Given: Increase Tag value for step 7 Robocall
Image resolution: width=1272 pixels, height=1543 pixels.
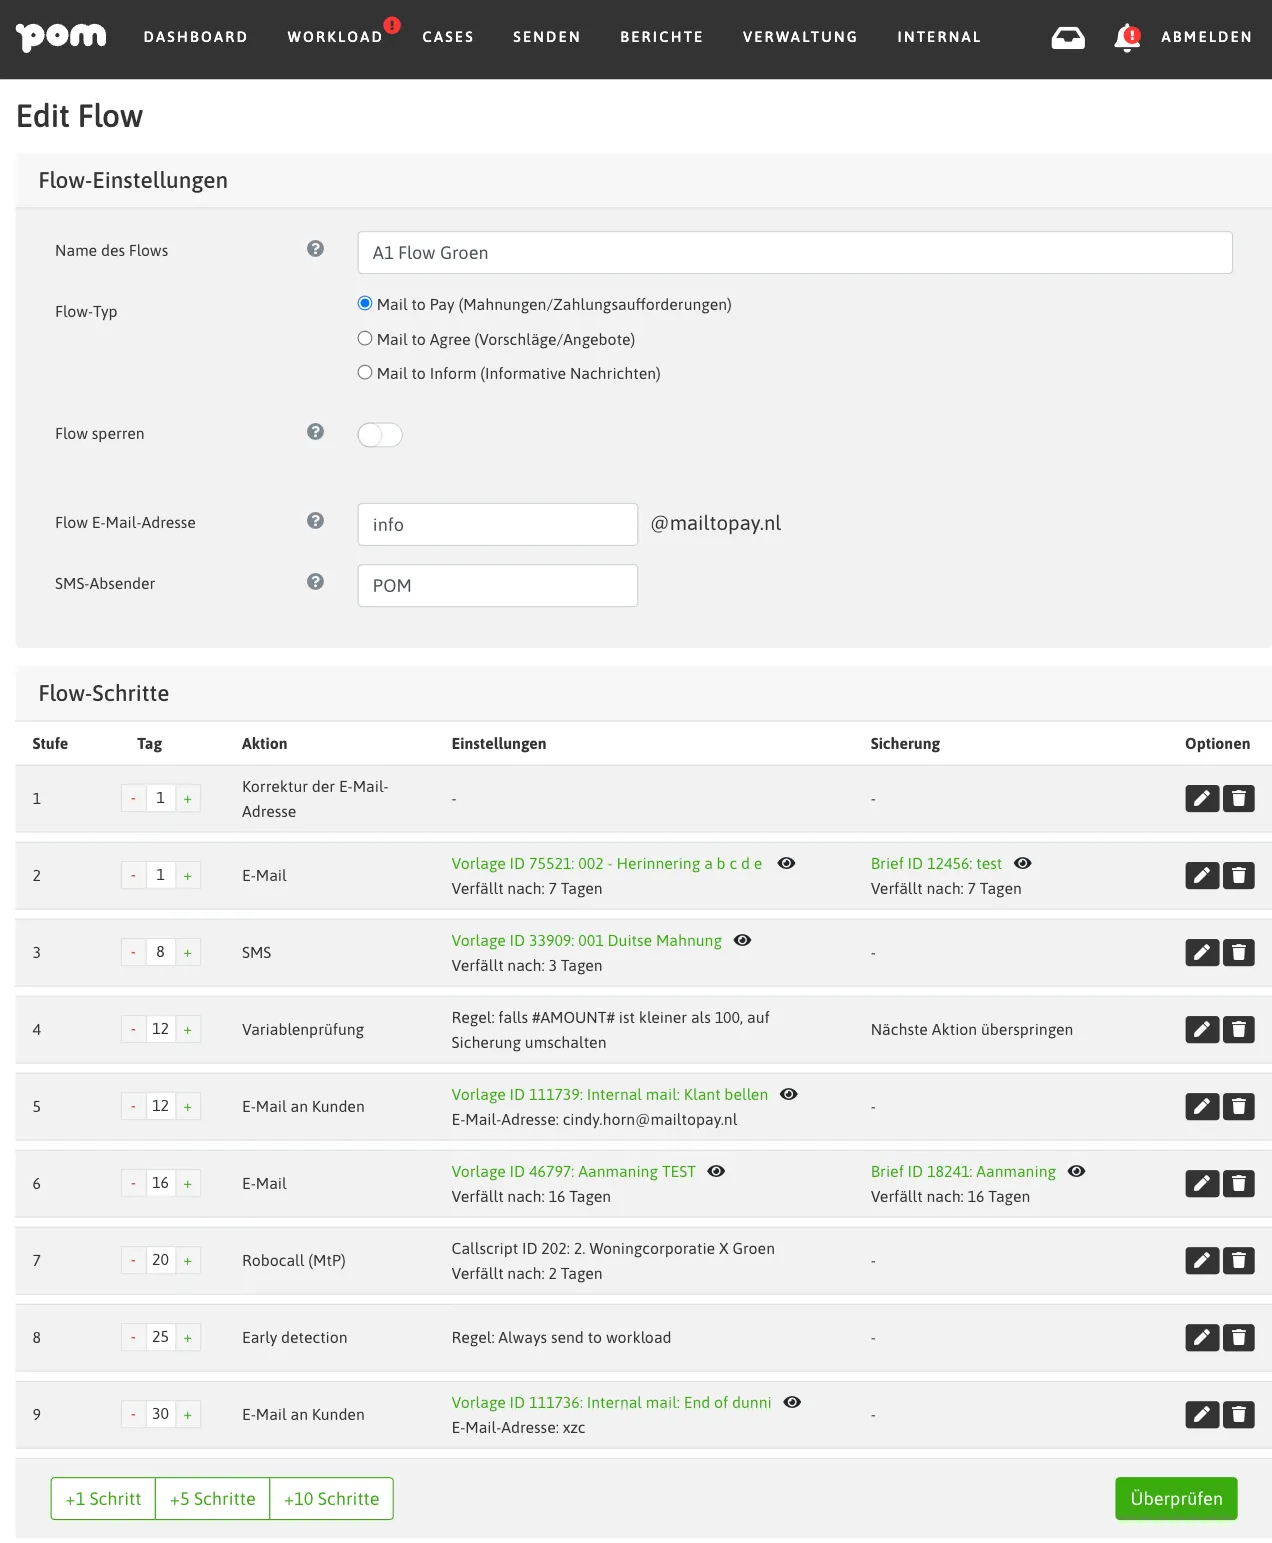Looking at the screenshot, I should coord(188,1260).
